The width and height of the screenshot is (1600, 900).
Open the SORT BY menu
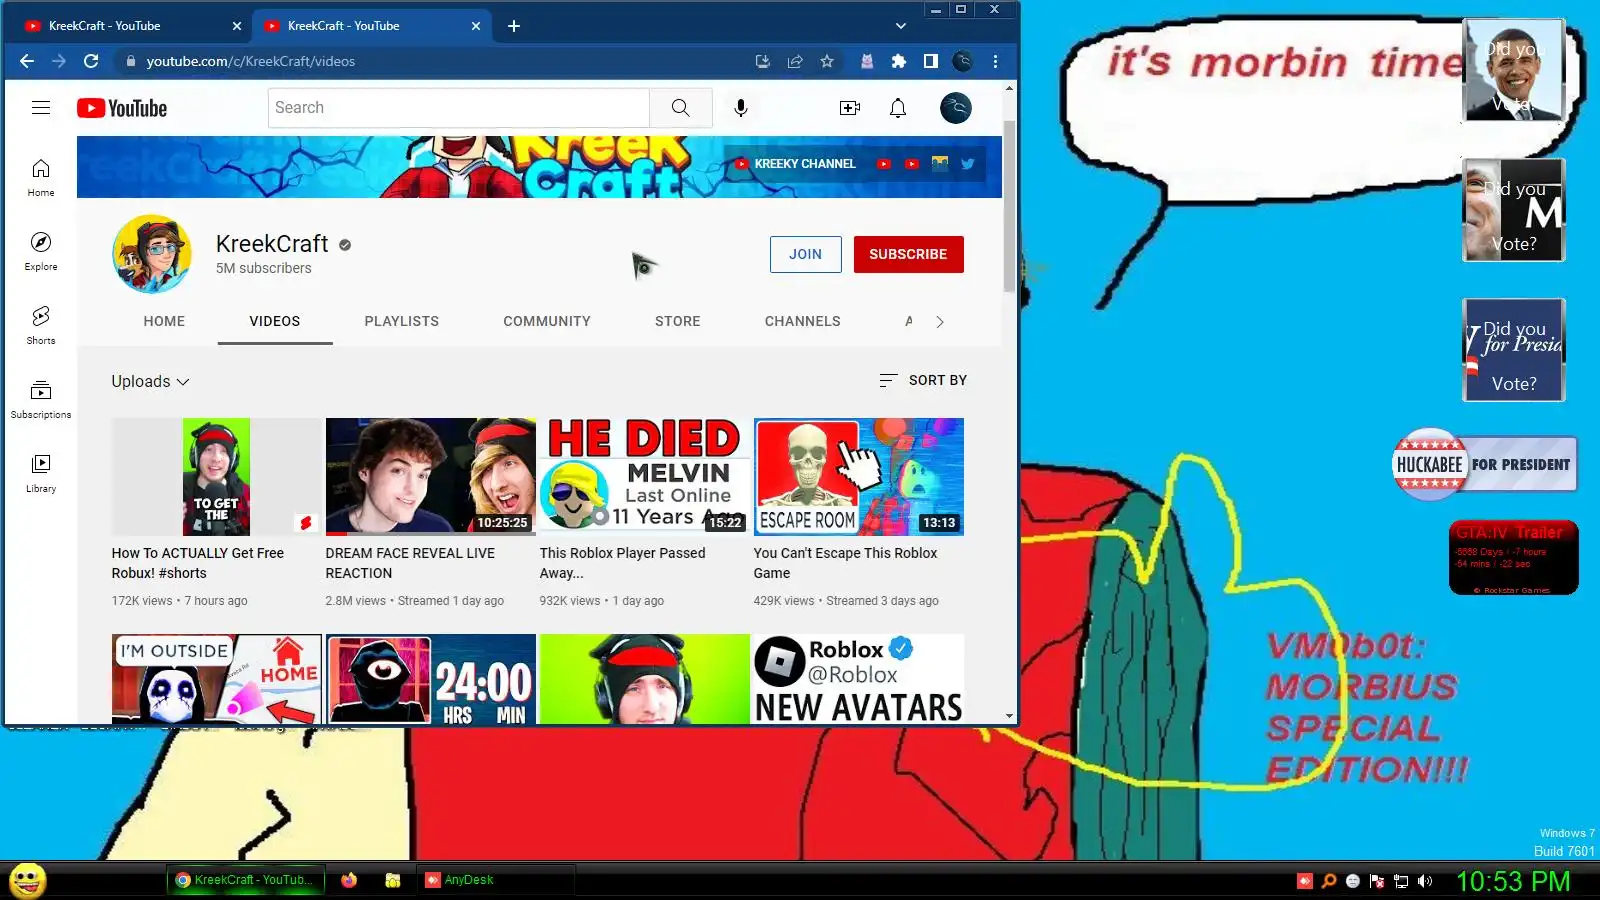(923, 380)
